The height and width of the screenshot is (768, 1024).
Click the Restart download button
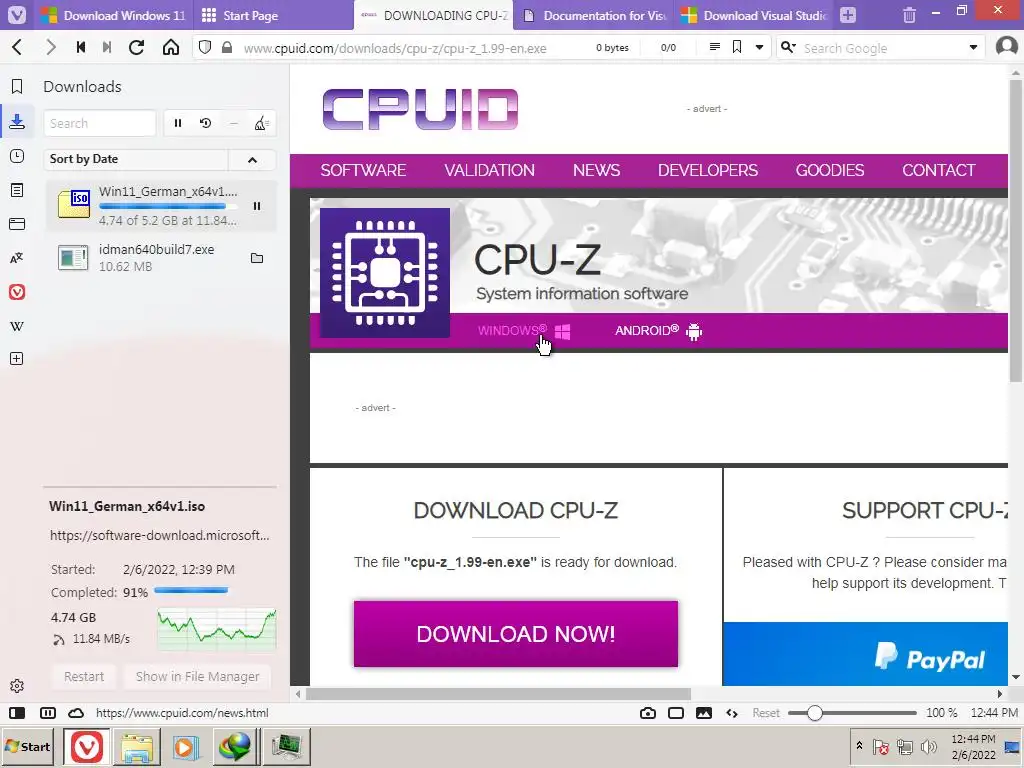coord(84,677)
